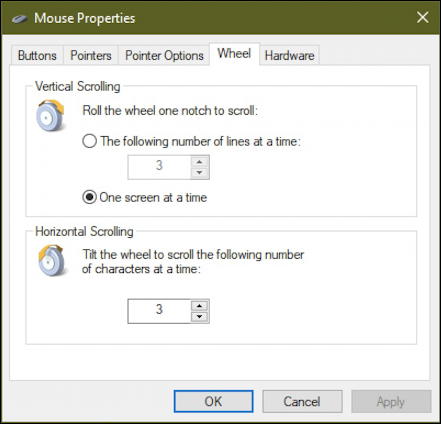Close the Mouse Properties dialog
The image size is (441, 424).
(423, 17)
